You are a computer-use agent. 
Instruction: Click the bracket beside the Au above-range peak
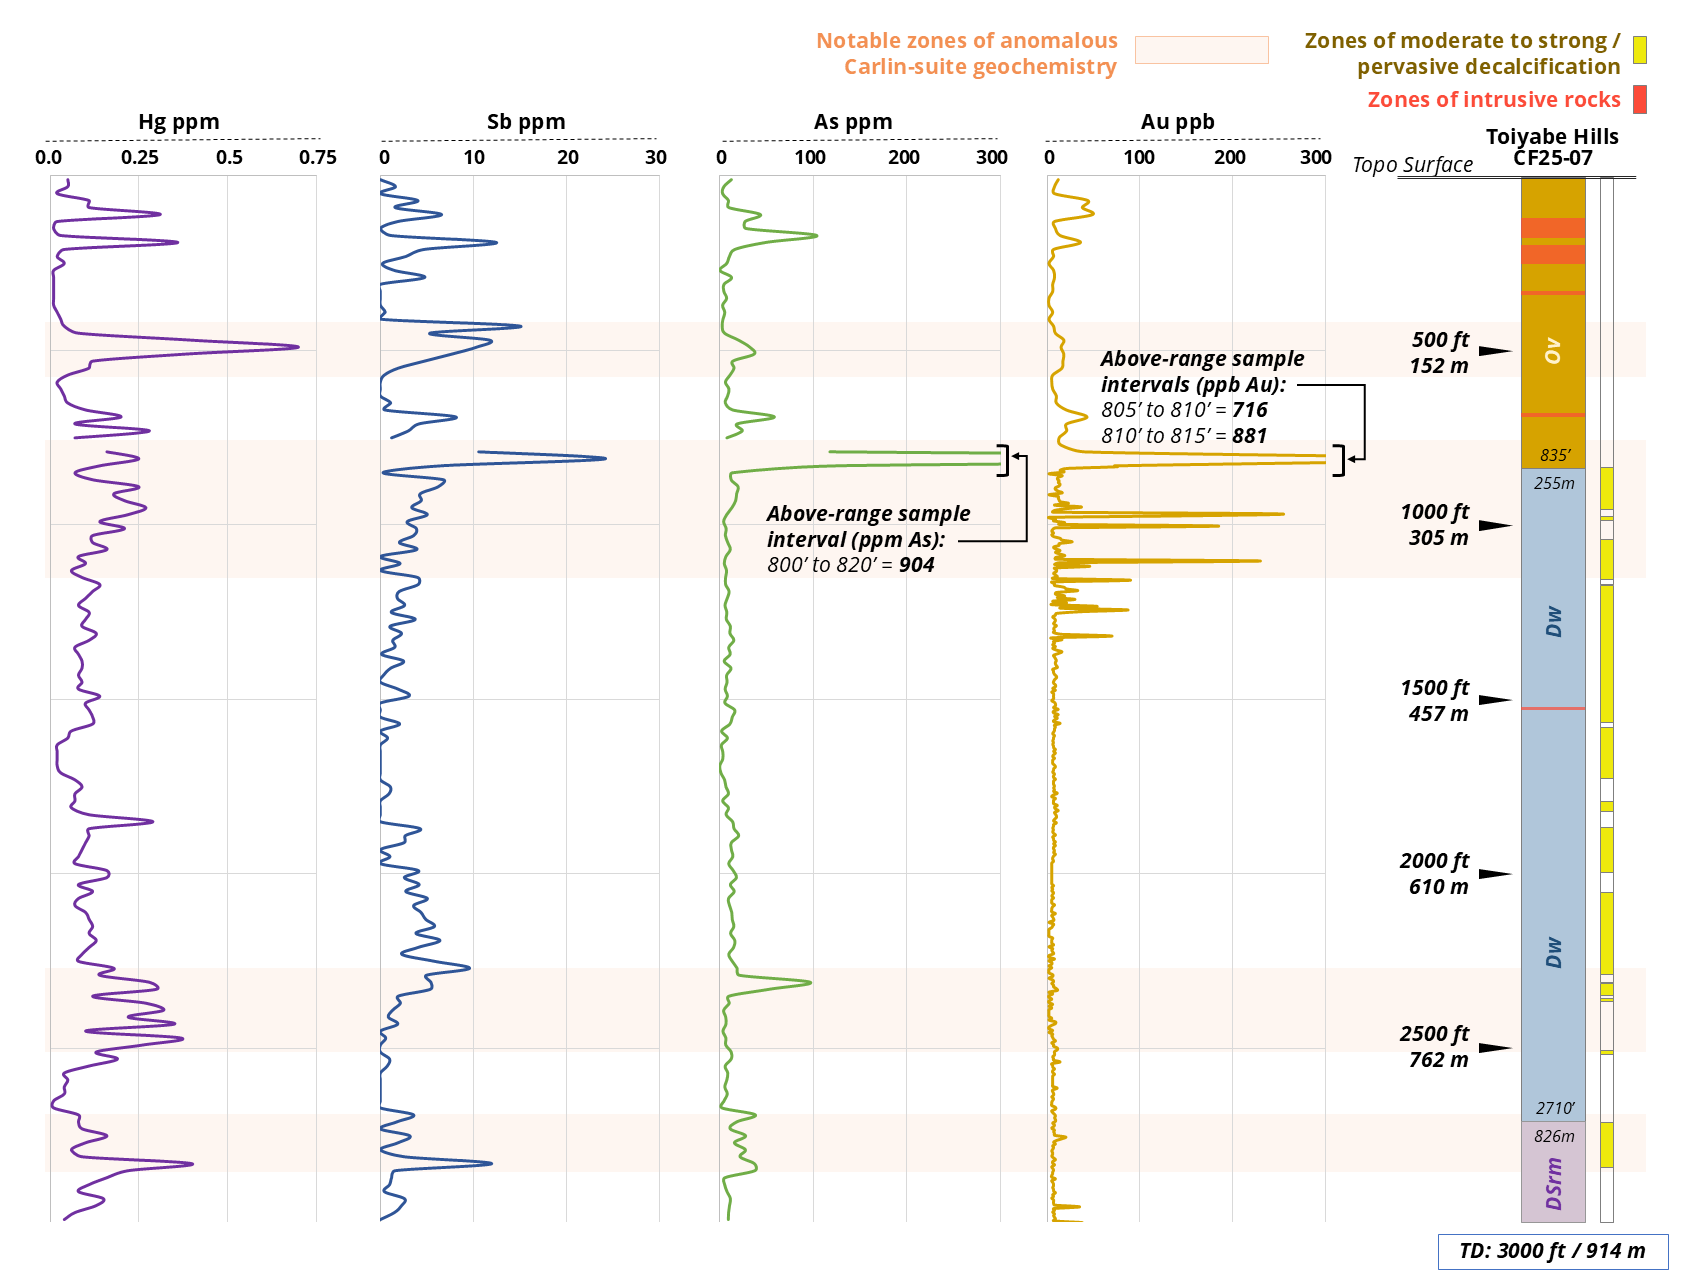(x=1340, y=460)
